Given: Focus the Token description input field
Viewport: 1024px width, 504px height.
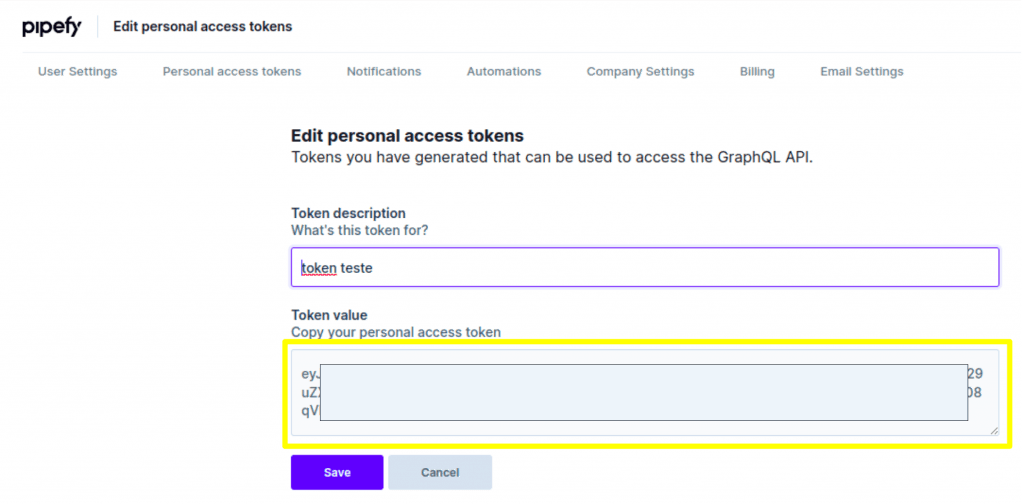Looking at the screenshot, I should click(x=645, y=268).
